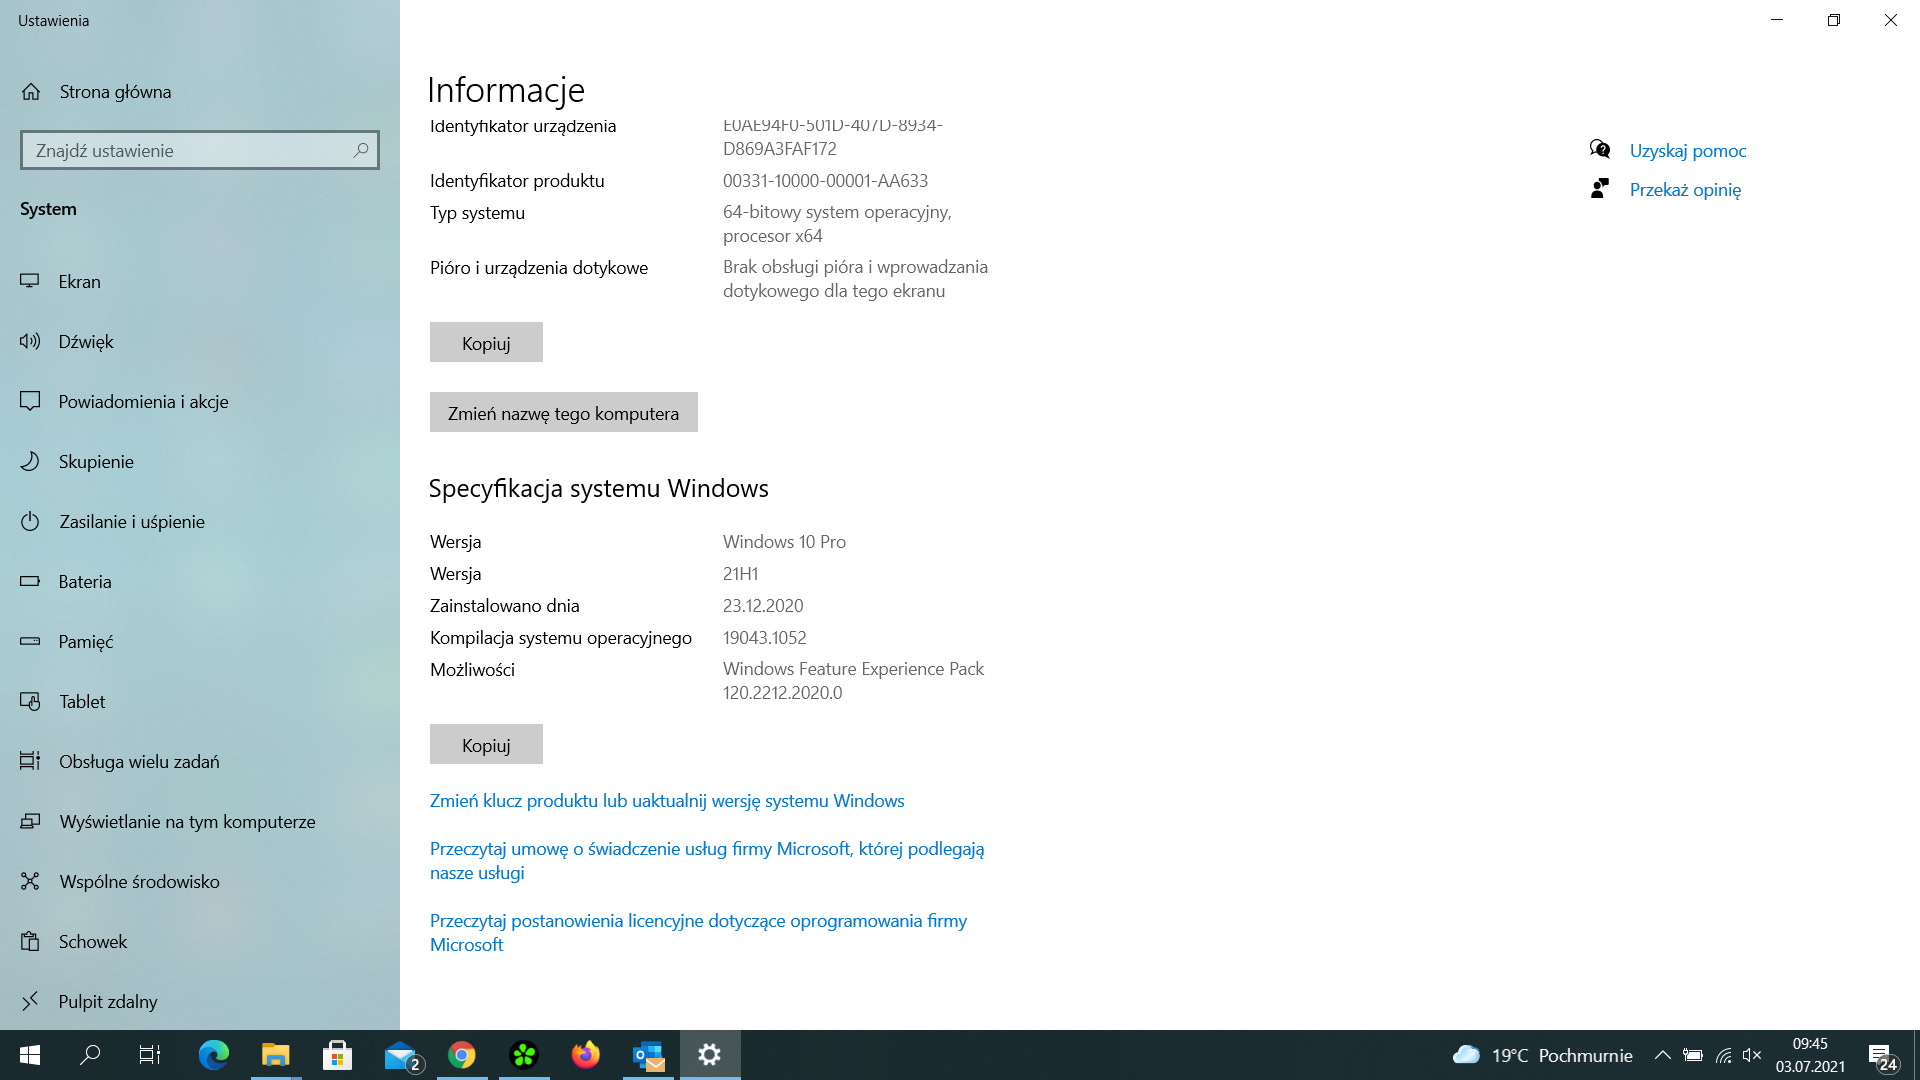Select product ID value 00331-10000-00001-AA633

pyautogui.click(x=825, y=181)
